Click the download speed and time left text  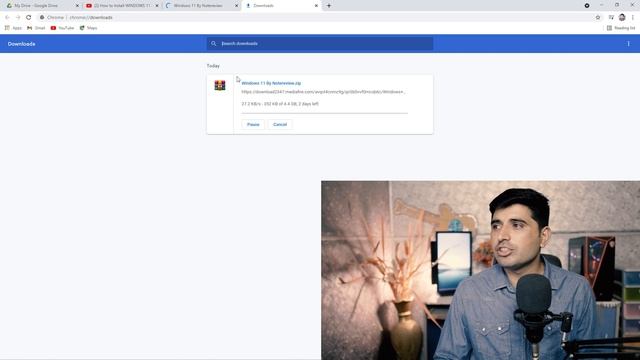click(x=280, y=104)
